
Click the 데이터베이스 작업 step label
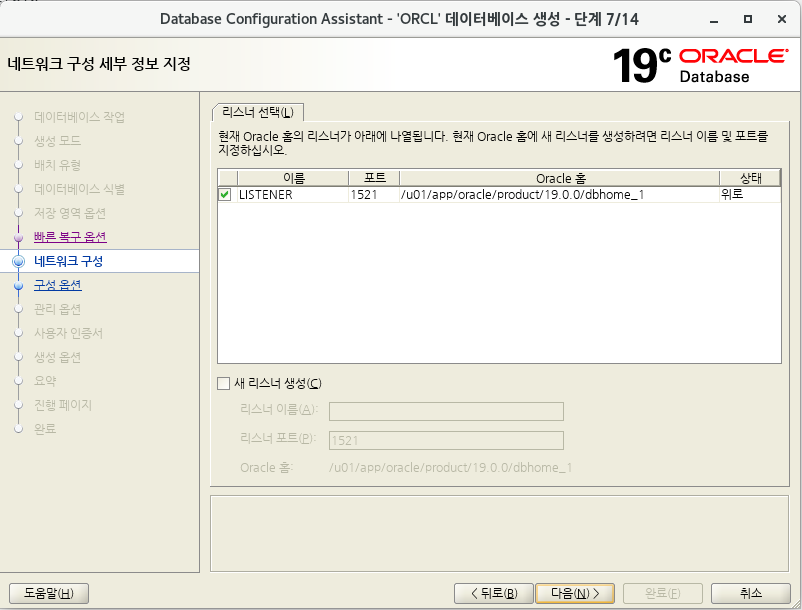(79, 117)
